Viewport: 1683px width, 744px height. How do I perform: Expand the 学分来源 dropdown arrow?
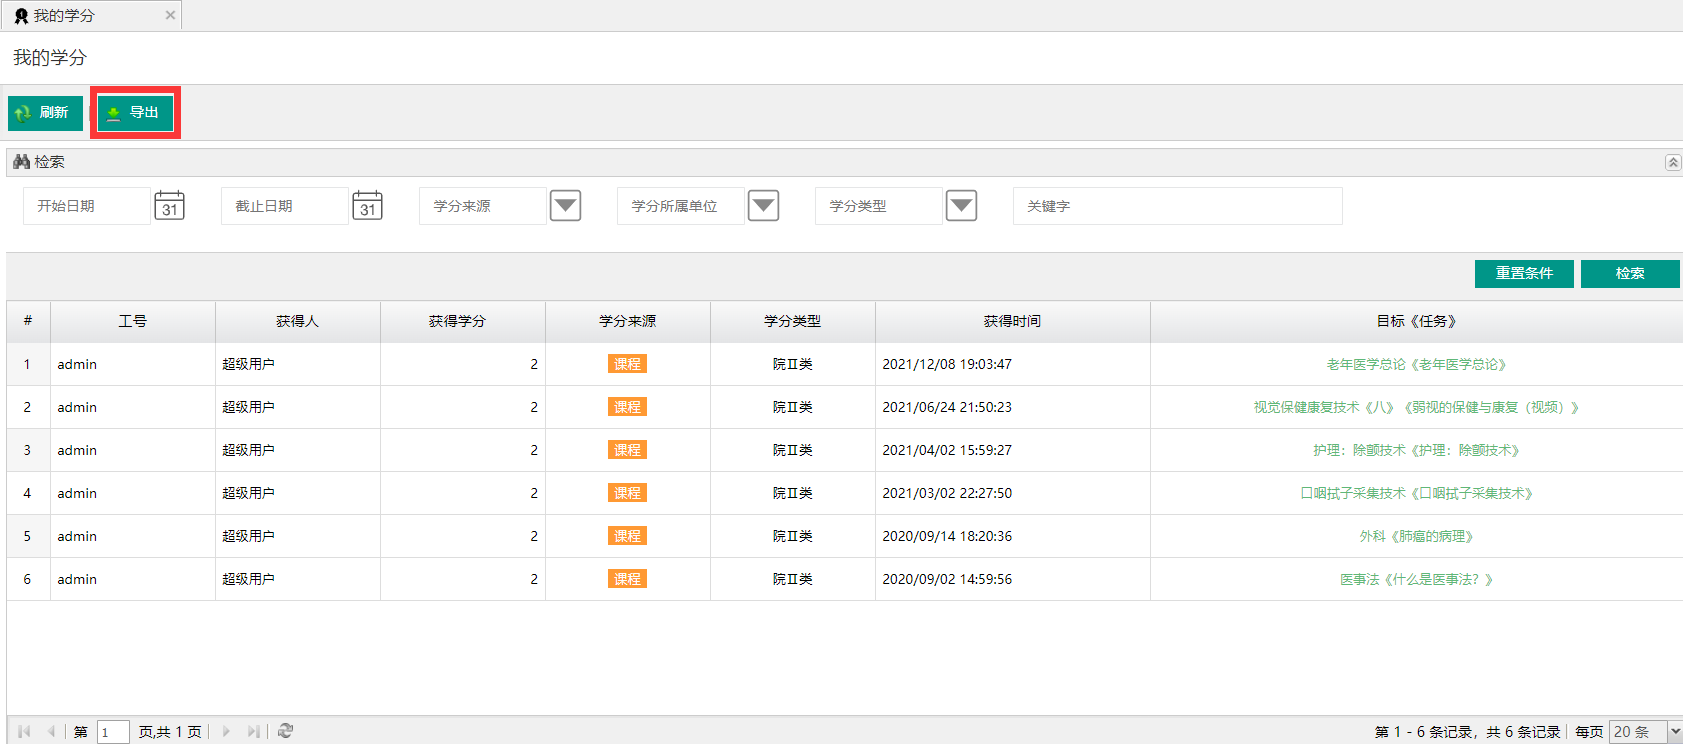point(565,206)
